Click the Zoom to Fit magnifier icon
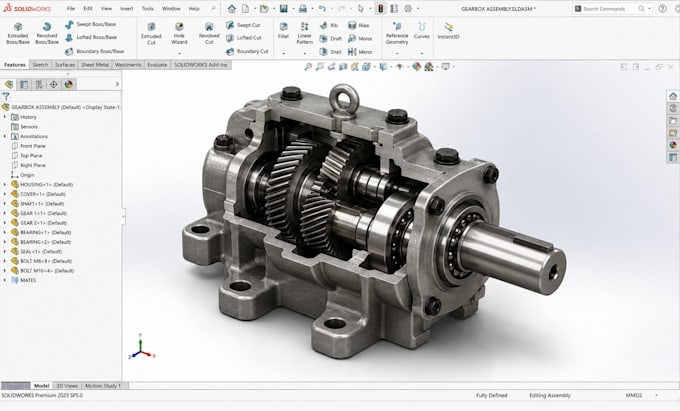Viewport: 680px width, 411px height. click(x=308, y=66)
